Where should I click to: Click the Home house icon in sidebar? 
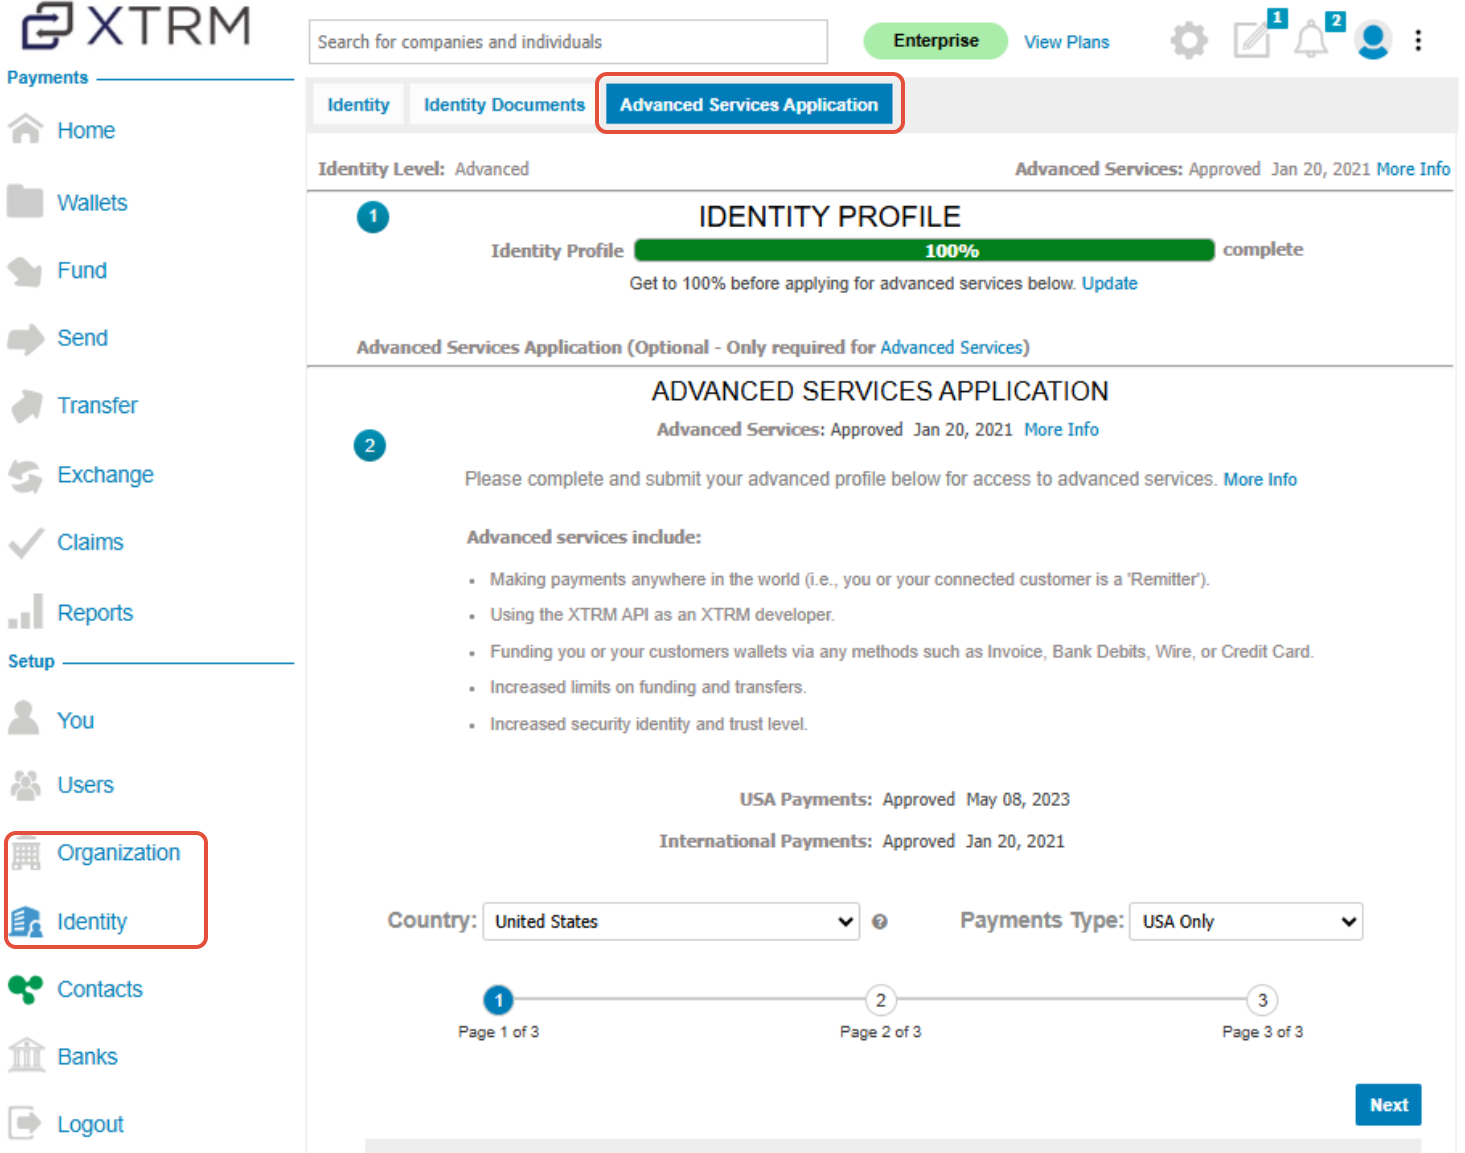[x=26, y=130]
